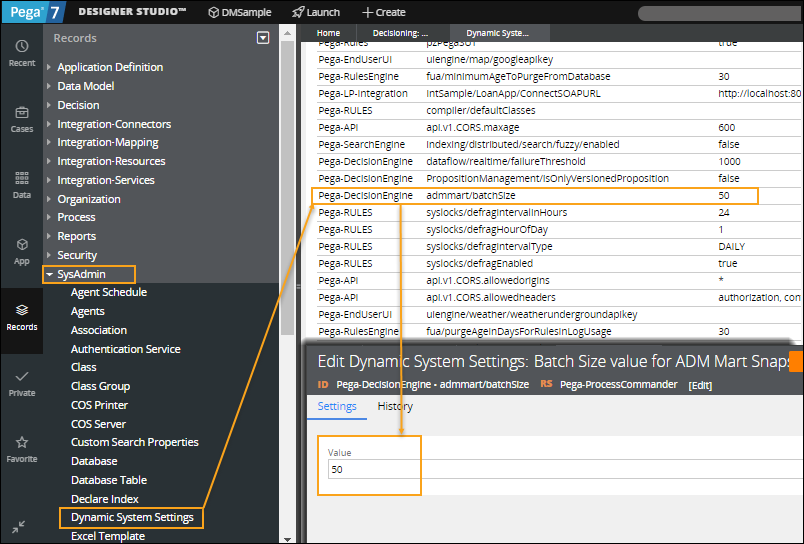Open the Recent clock icon in sidebar
The image size is (804, 544).
pyautogui.click(x=22, y=47)
